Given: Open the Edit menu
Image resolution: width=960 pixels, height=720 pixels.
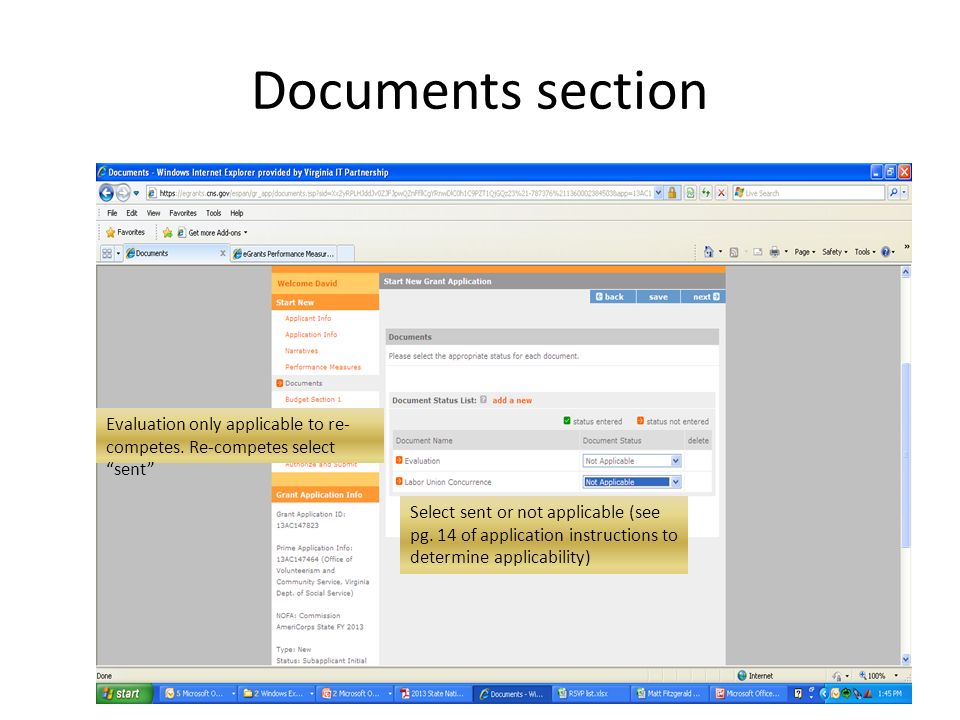Looking at the screenshot, I should pos(132,213).
